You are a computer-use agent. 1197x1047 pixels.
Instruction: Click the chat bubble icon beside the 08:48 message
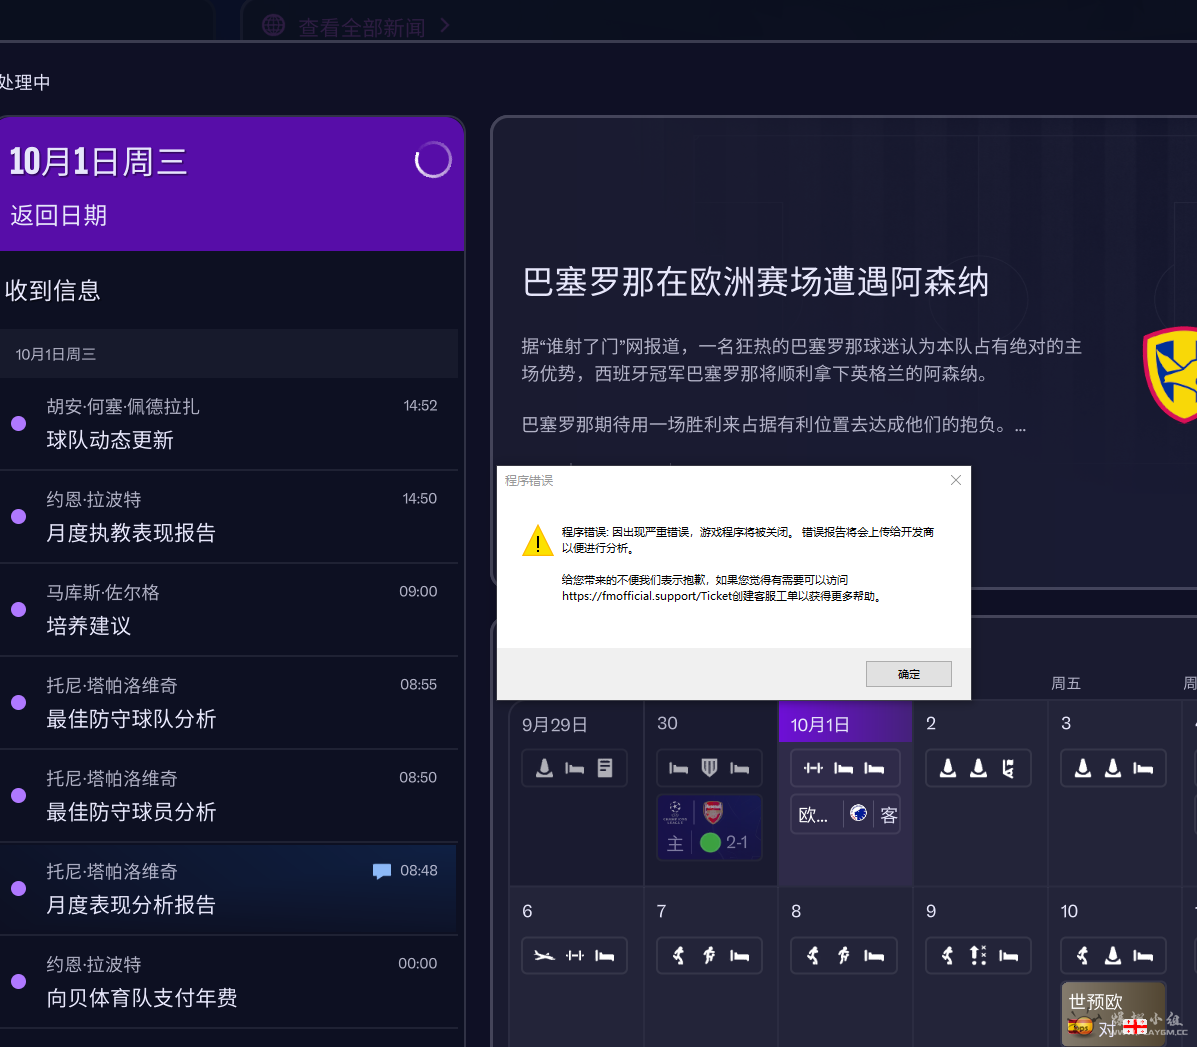pyautogui.click(x=382, y=871)
